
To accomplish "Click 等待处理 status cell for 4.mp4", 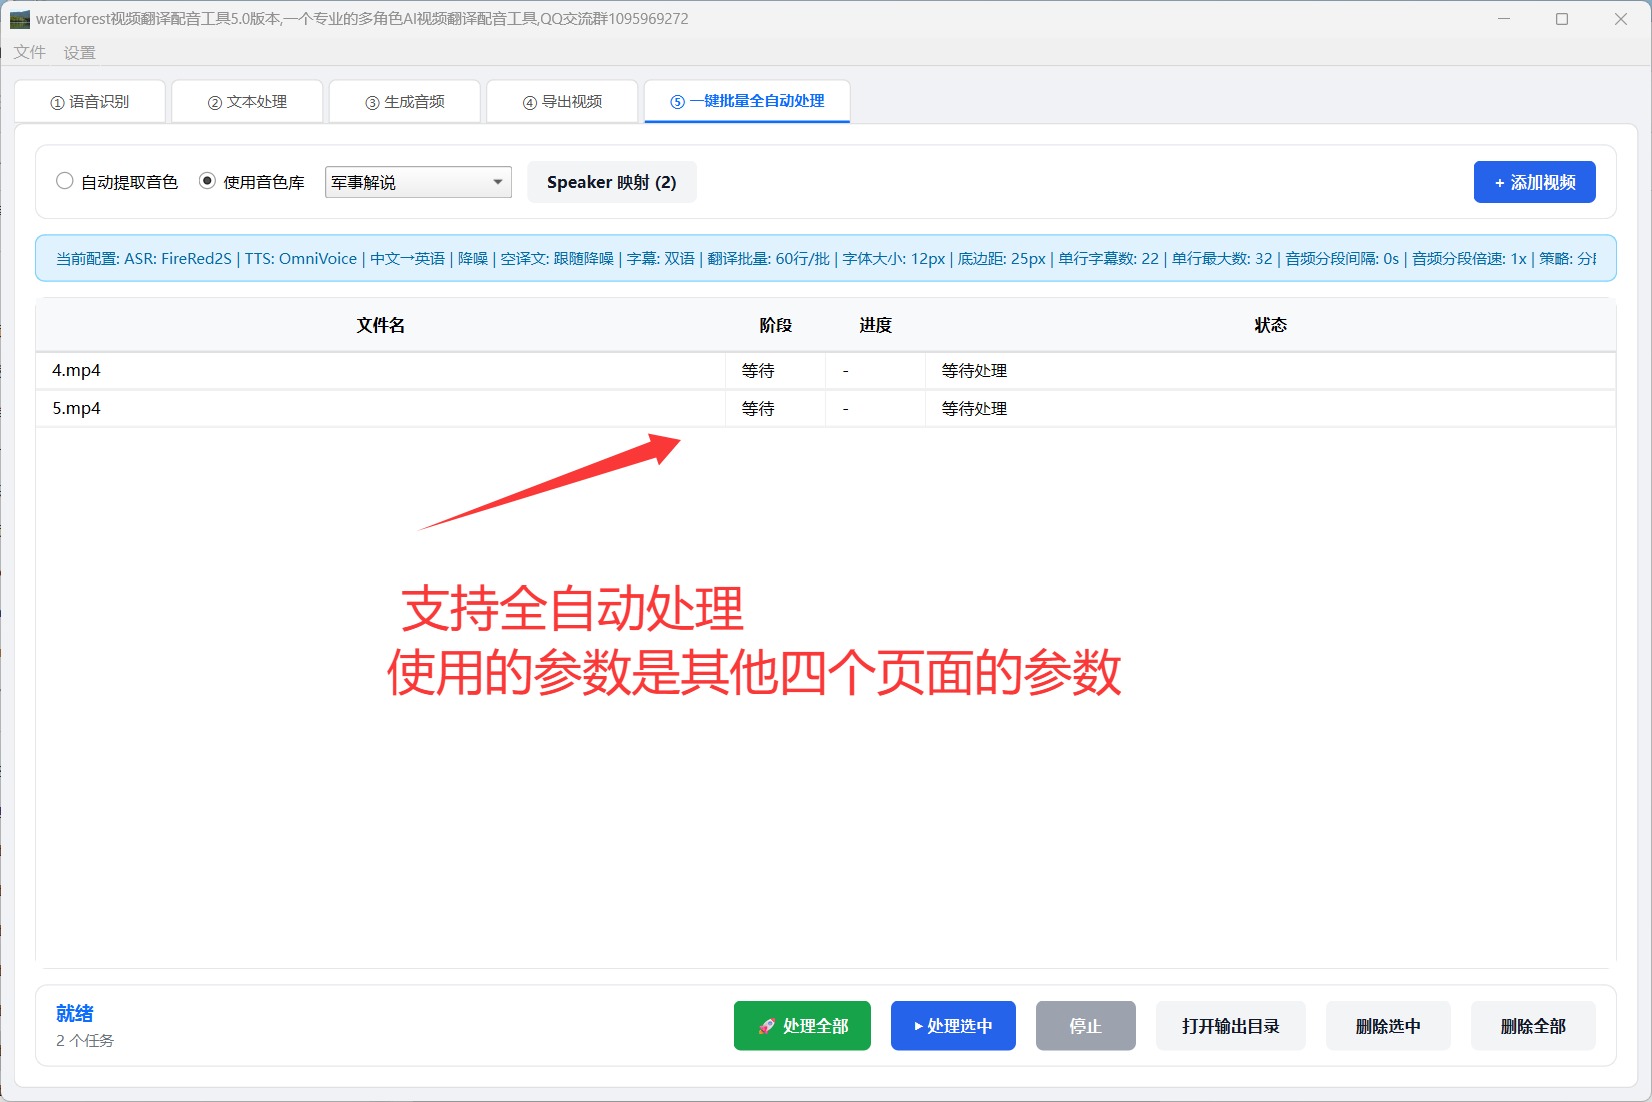I will (x=1270, y=370).
